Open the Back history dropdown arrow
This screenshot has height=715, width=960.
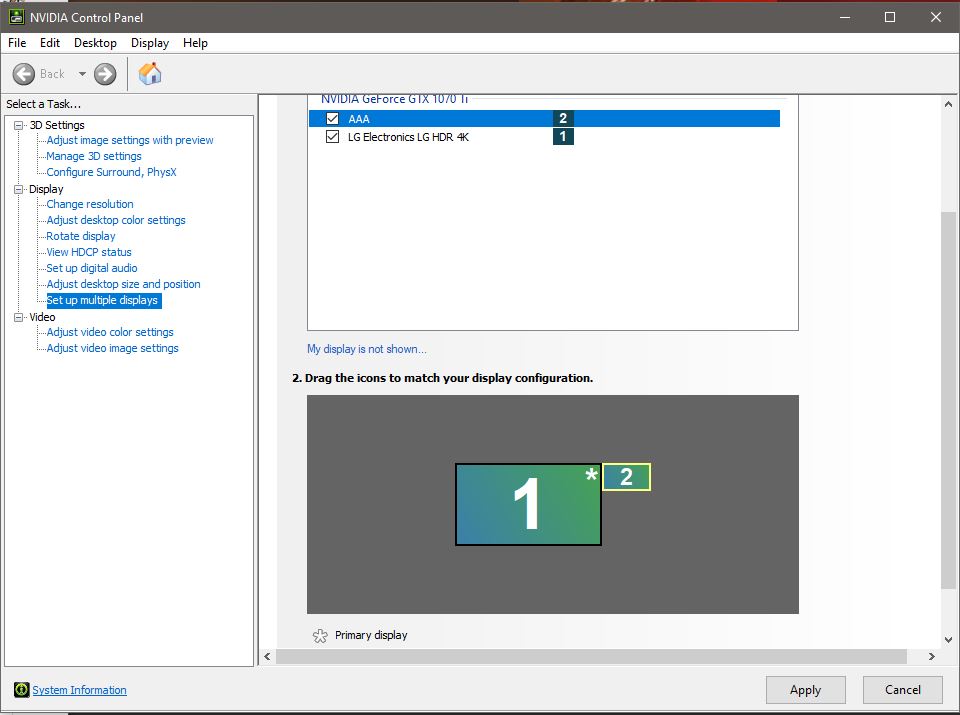(82, 74)
